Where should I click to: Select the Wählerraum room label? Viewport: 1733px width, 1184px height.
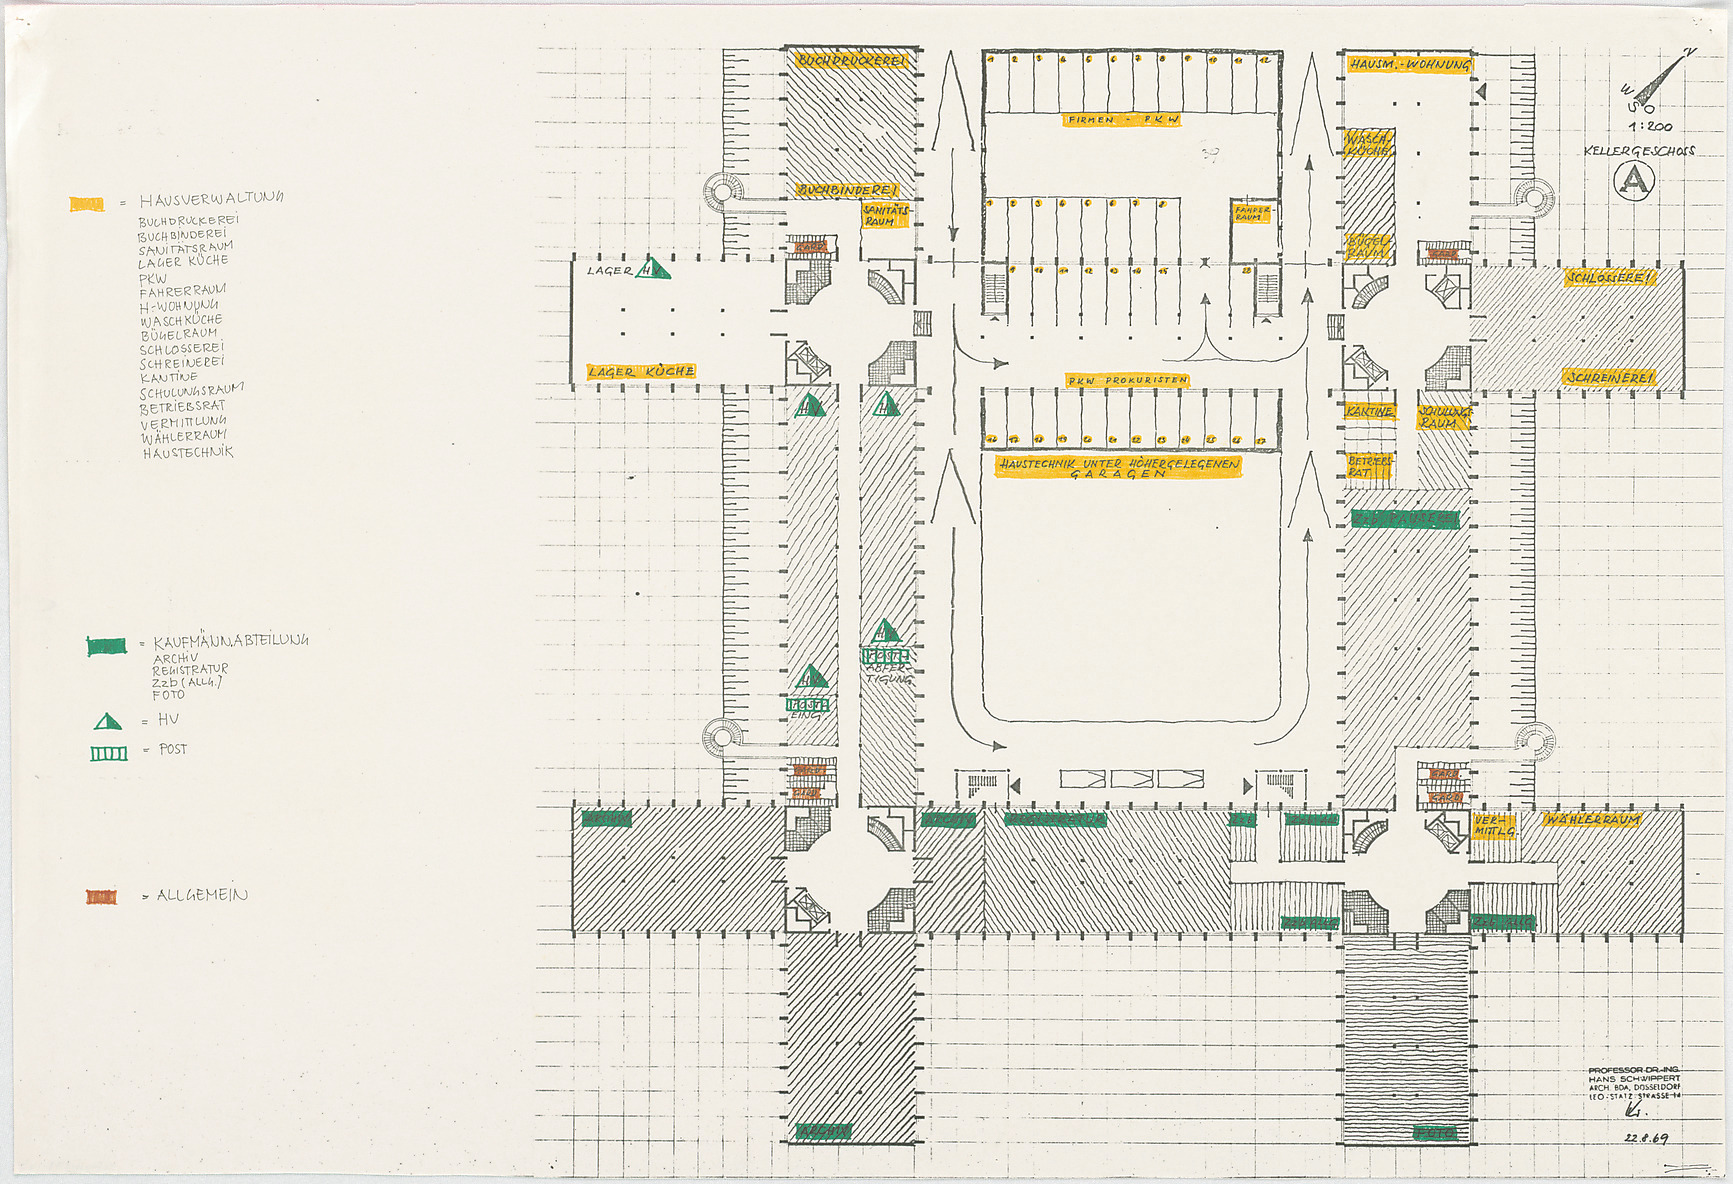1592,820
